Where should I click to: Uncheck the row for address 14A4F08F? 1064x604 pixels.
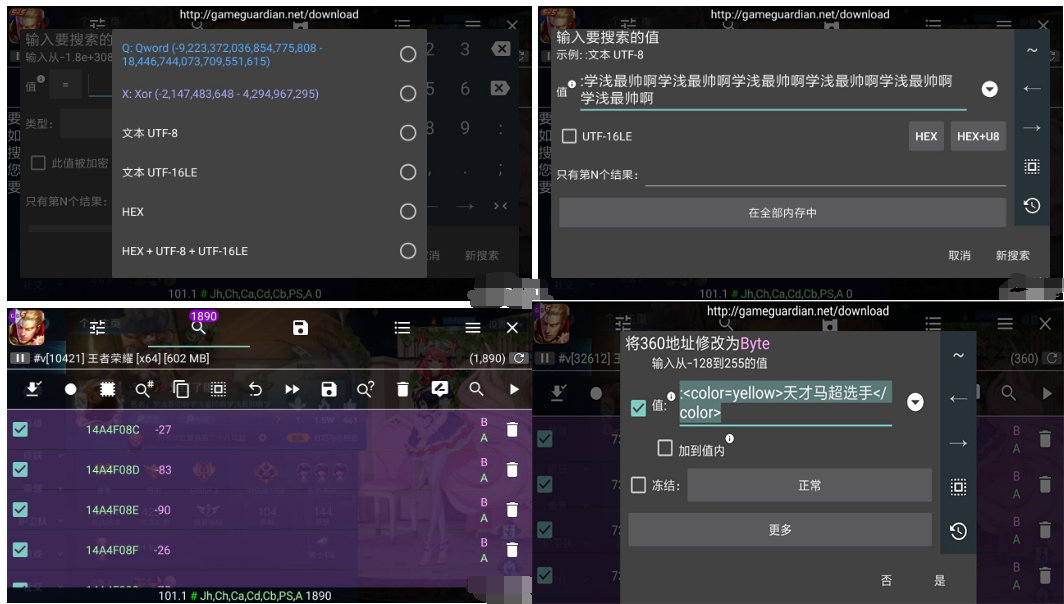pos(20,550)
